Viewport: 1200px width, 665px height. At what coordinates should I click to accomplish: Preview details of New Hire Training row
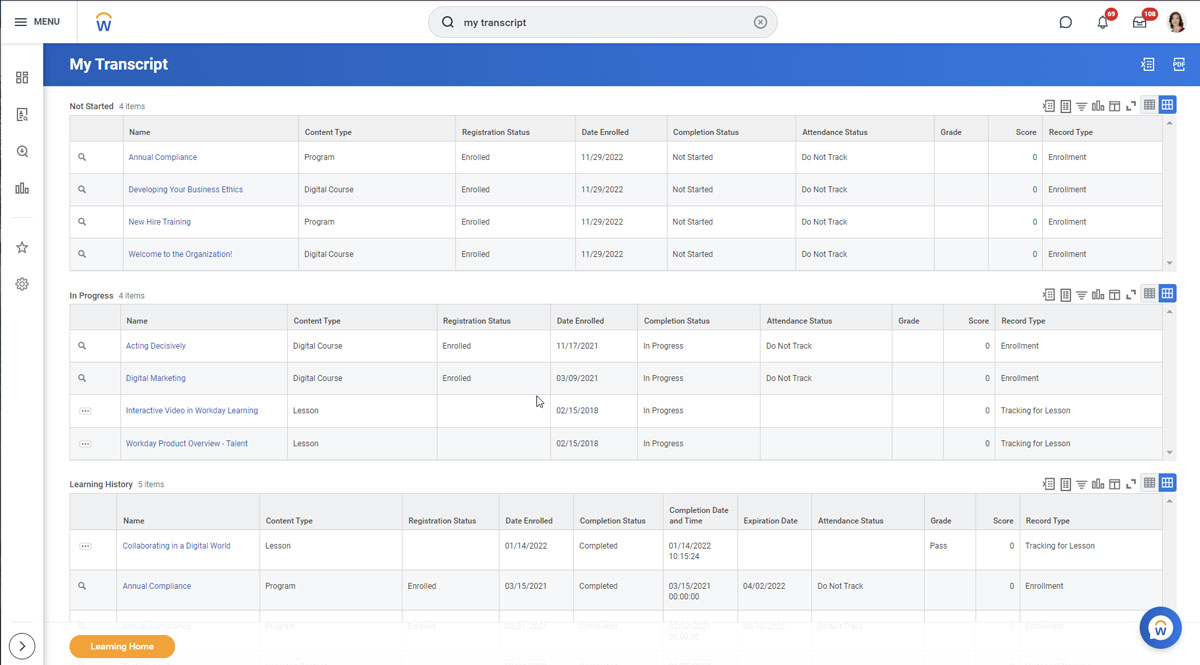click(x=82, y=222)
